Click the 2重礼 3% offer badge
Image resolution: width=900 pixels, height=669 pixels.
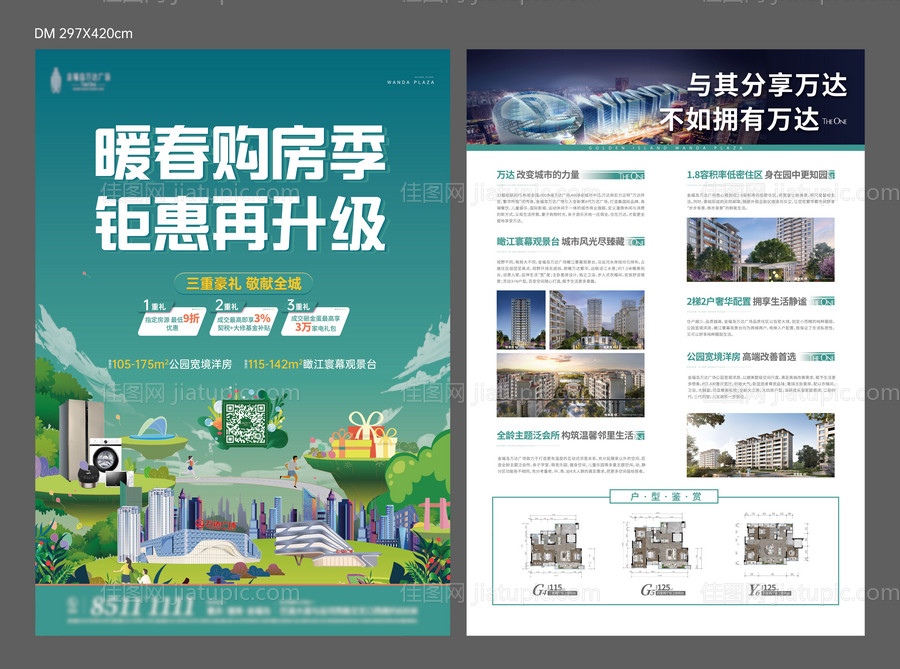[x=243, y=319]
